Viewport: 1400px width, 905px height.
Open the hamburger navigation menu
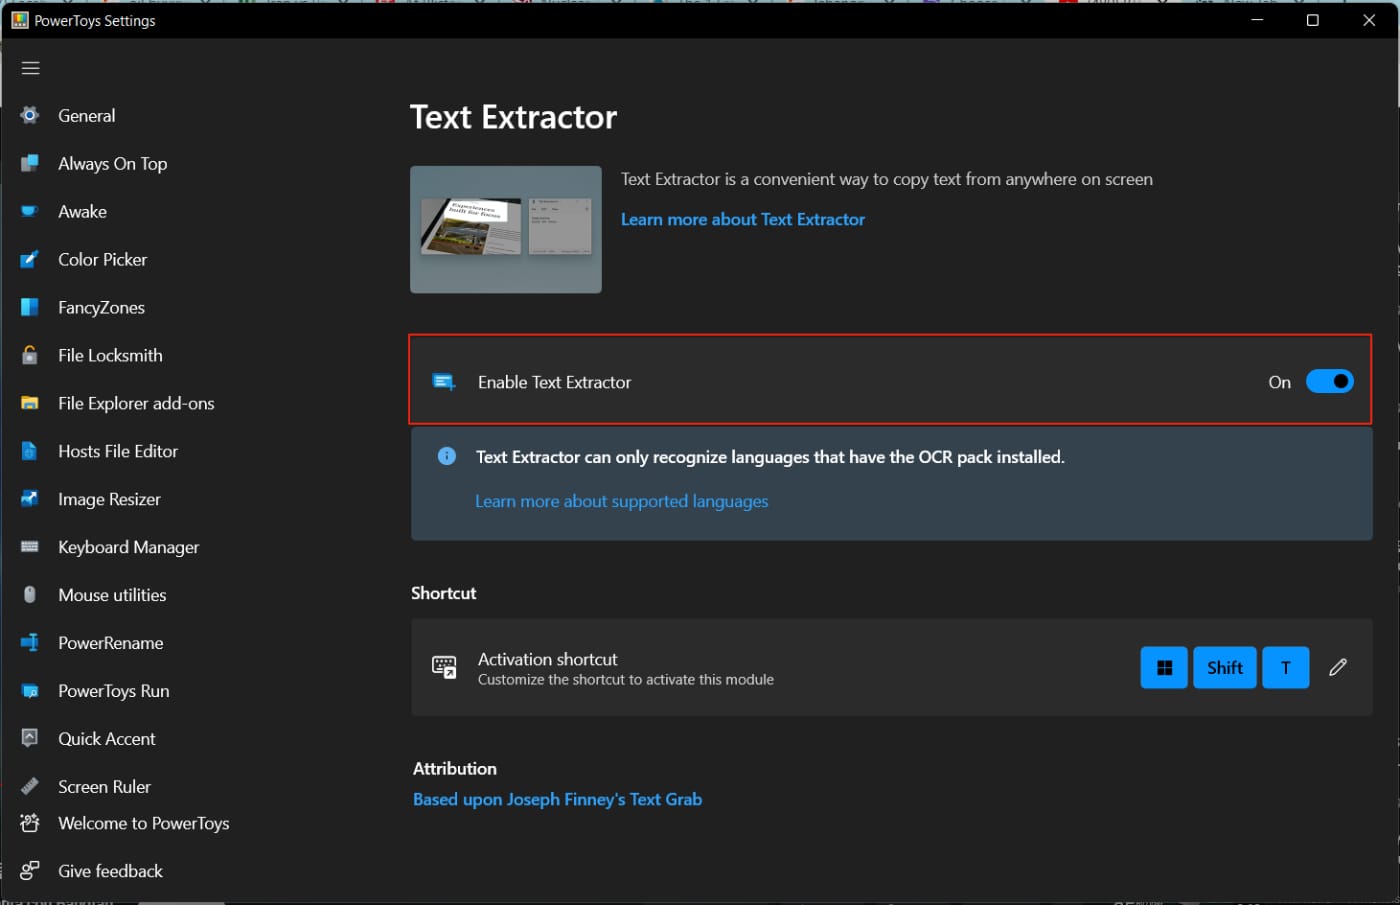point(30,68)
